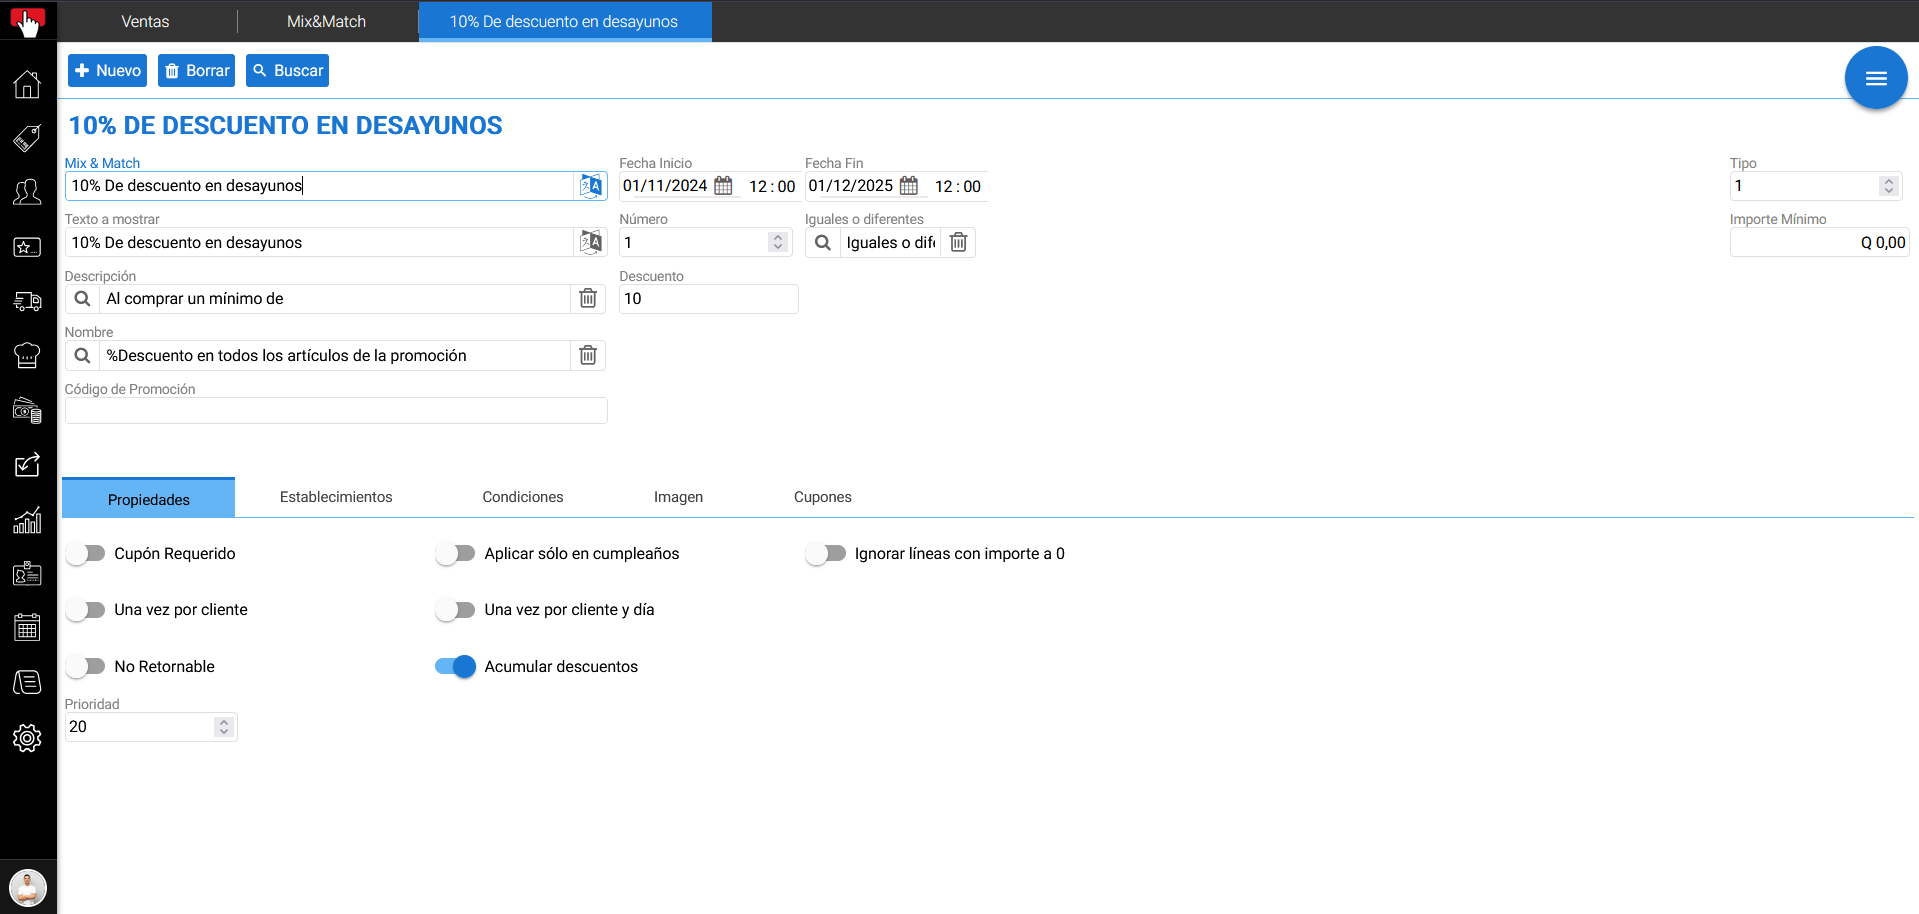Open the settings gear in sidebar
This screenshot has width=1919, height=914.
click(27, 738)
